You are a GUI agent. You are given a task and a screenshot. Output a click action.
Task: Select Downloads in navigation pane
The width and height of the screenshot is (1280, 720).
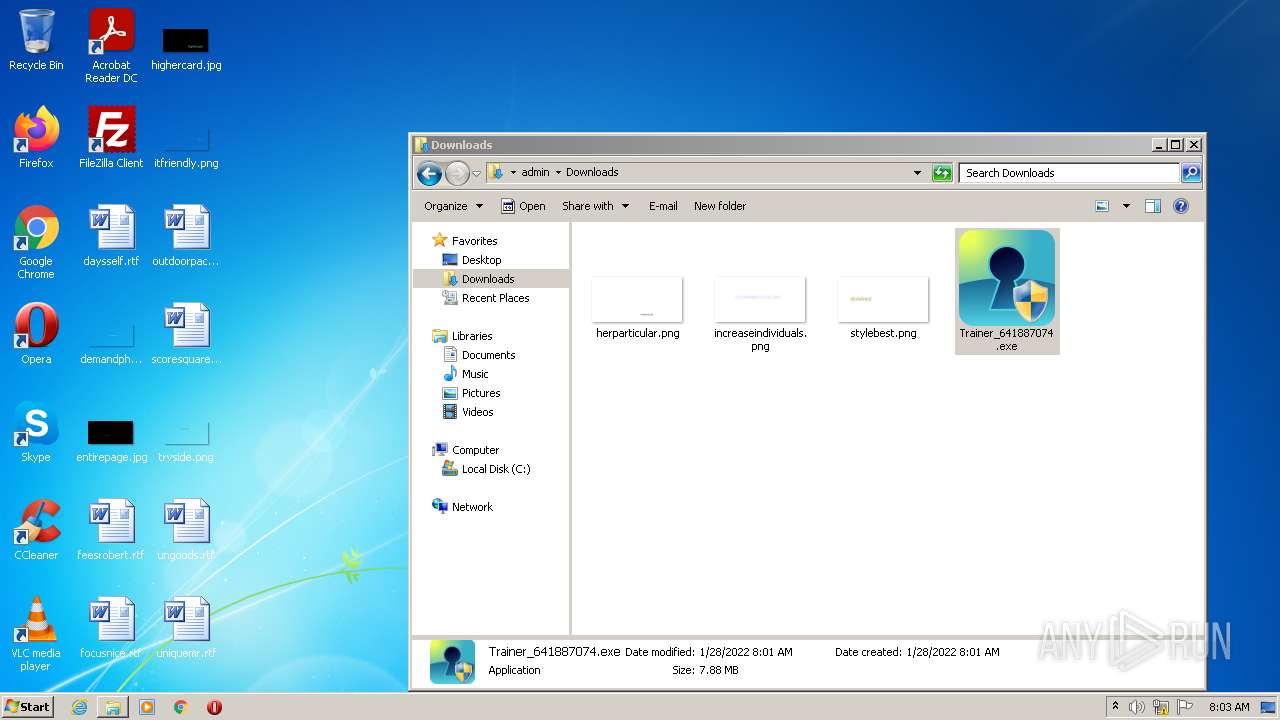click(488, 279)
